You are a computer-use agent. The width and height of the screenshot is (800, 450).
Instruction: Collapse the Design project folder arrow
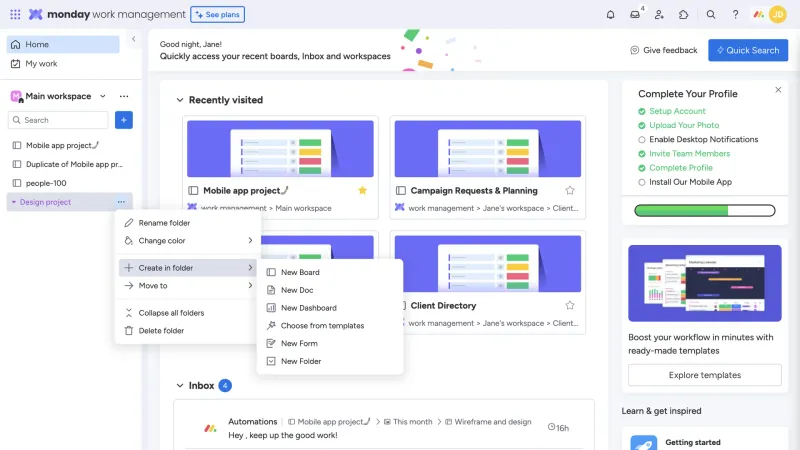14,202
